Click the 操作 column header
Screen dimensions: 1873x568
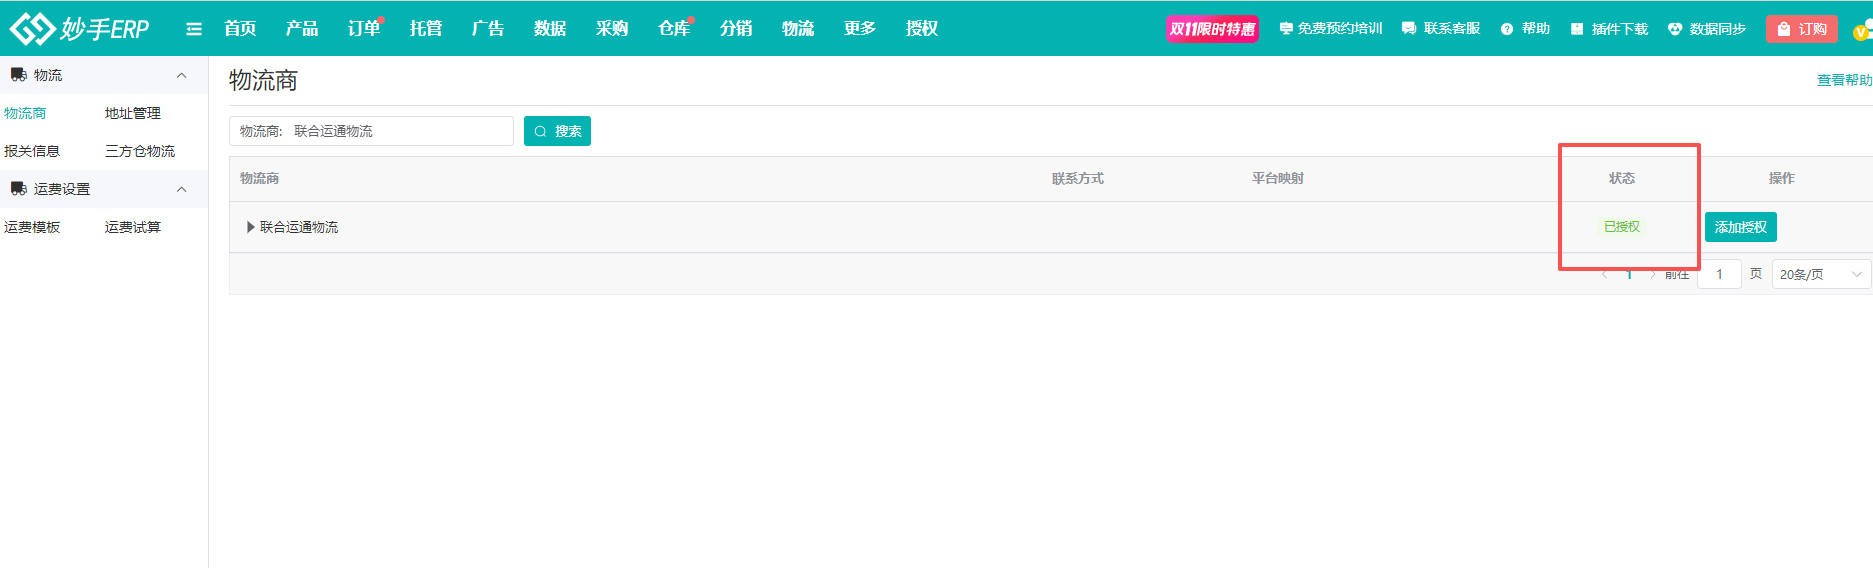coord(1782,178)
